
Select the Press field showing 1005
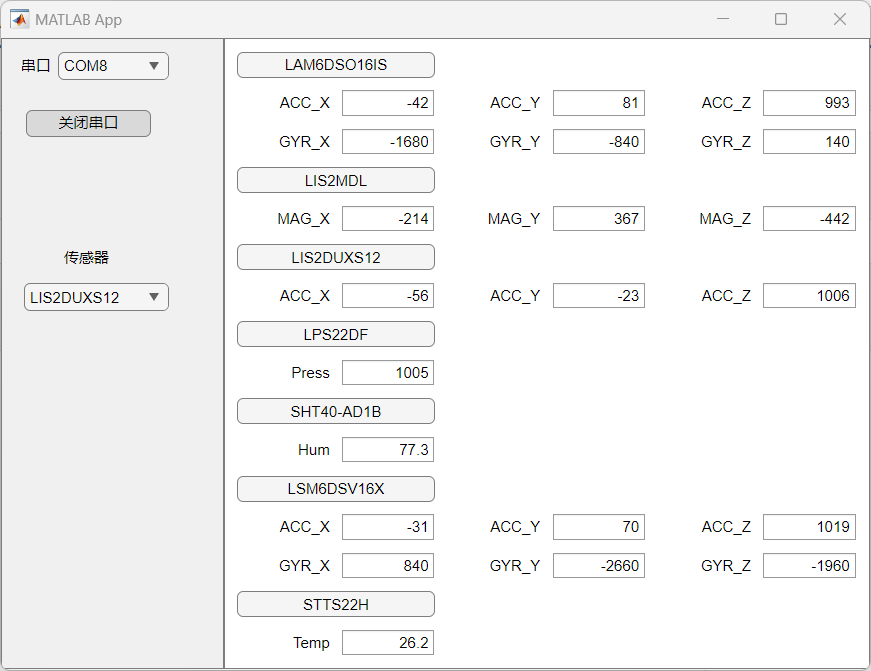pos(388,373)
